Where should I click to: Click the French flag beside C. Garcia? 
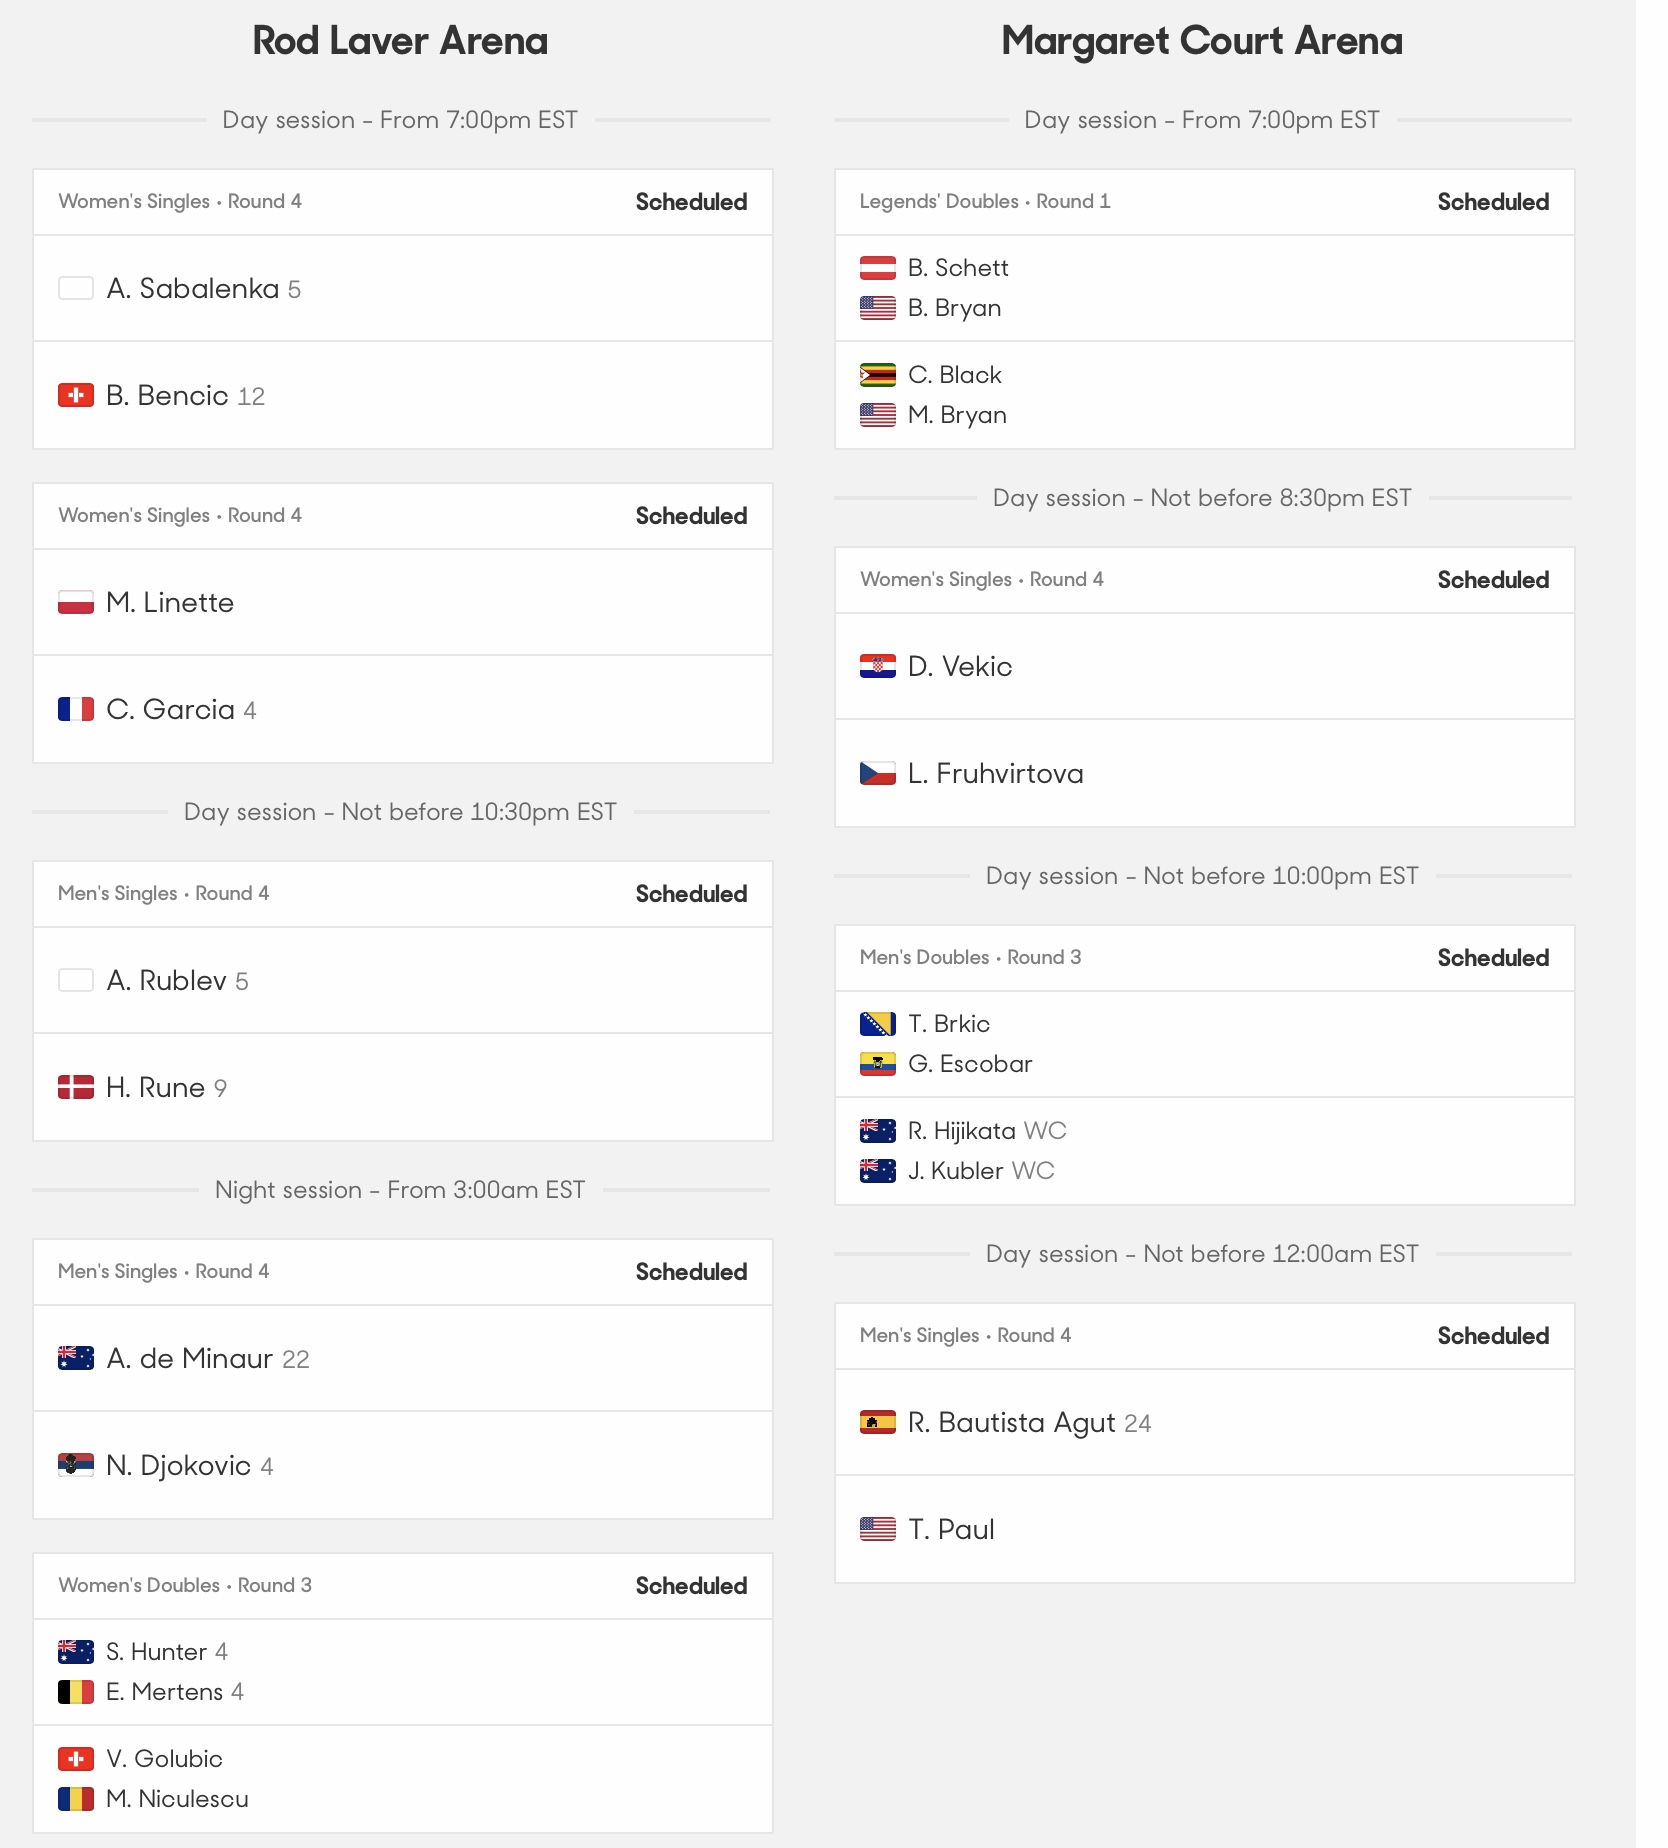click(76, 710)
